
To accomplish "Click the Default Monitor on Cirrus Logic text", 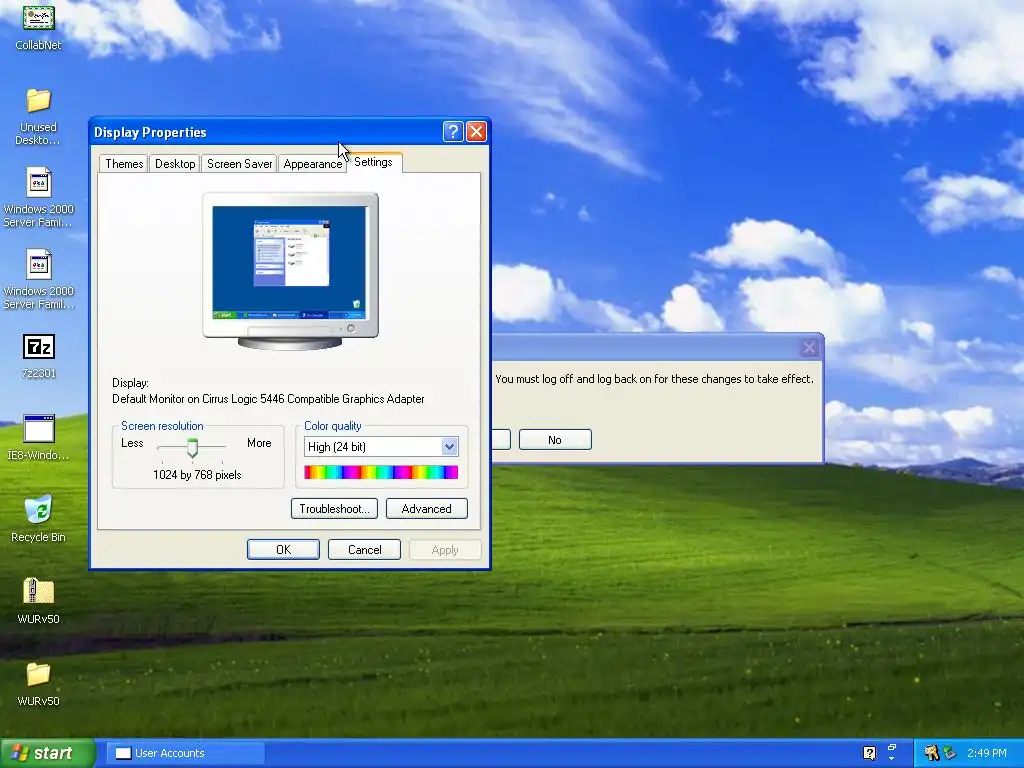I will click(268, 399).
